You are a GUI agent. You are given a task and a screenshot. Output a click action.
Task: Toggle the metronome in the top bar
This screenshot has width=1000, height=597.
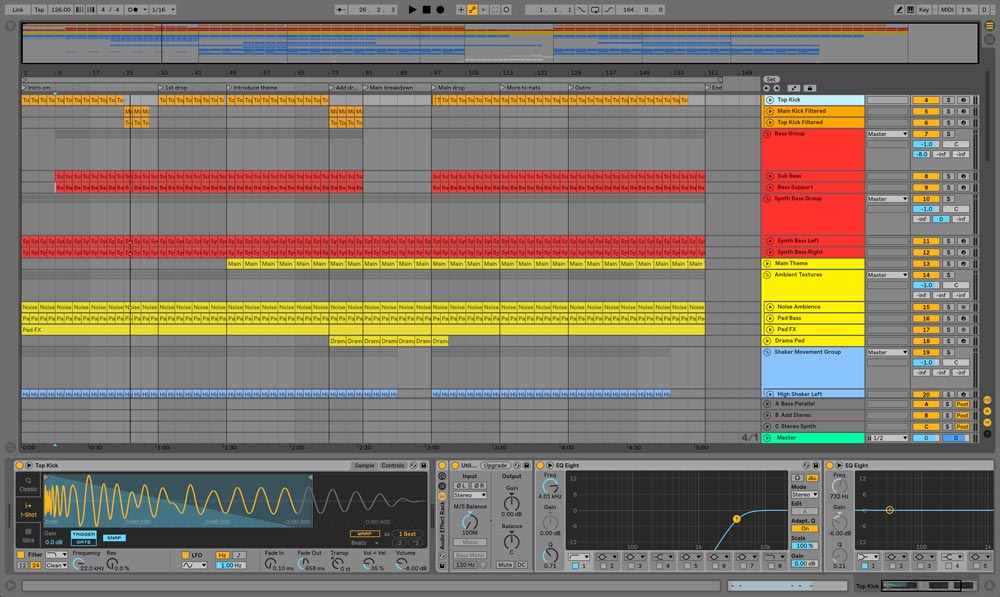[134, 9]
